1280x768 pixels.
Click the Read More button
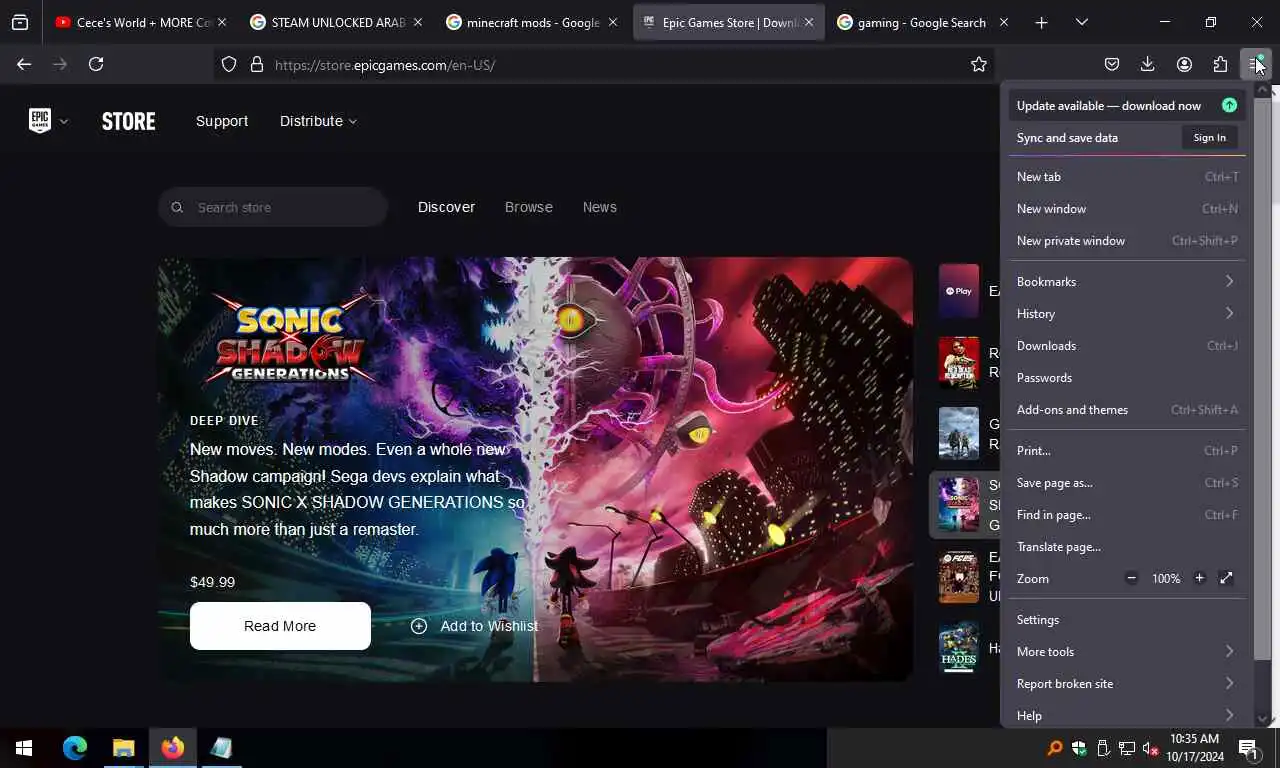(x=280, y=626)
